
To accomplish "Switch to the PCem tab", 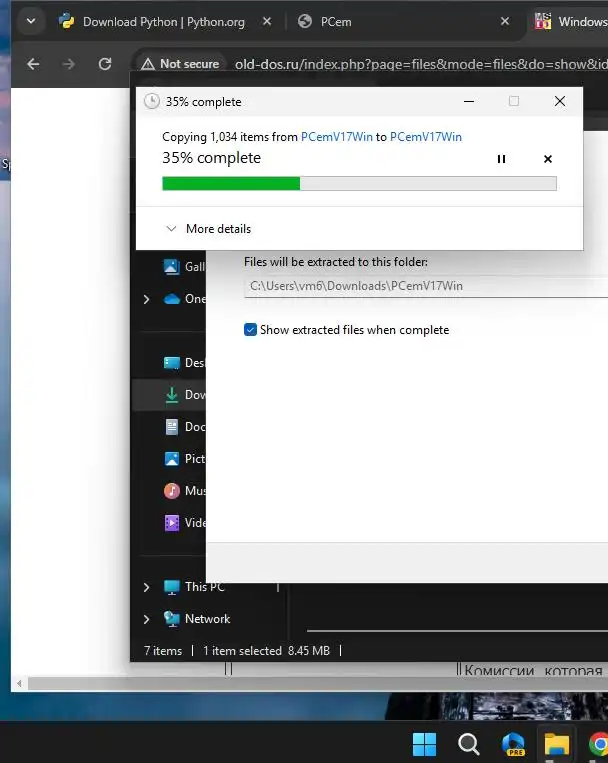I will coord(336,22).
